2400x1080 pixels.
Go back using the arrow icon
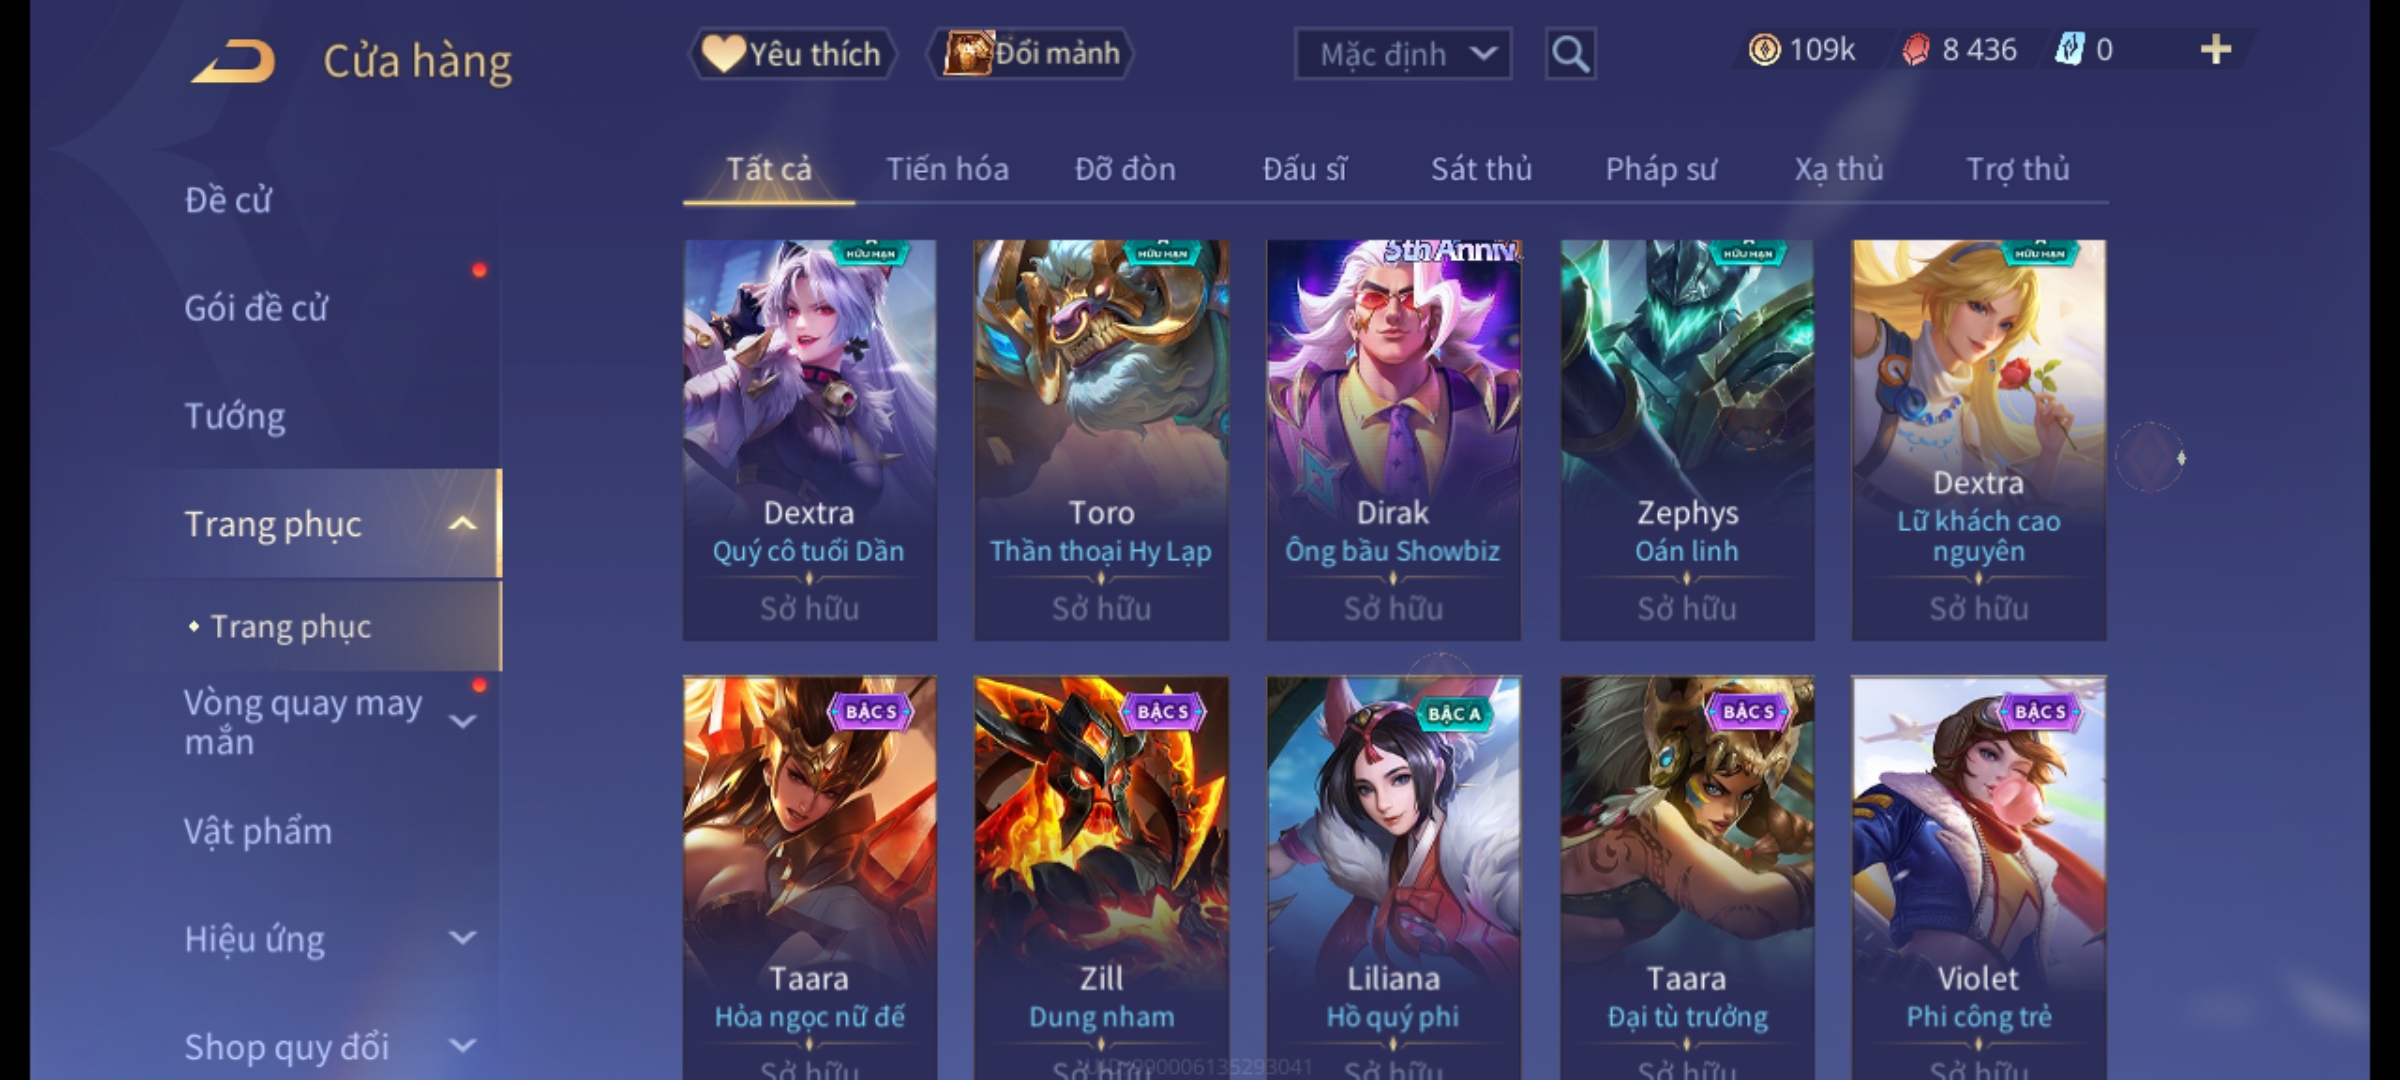point(234,61)
